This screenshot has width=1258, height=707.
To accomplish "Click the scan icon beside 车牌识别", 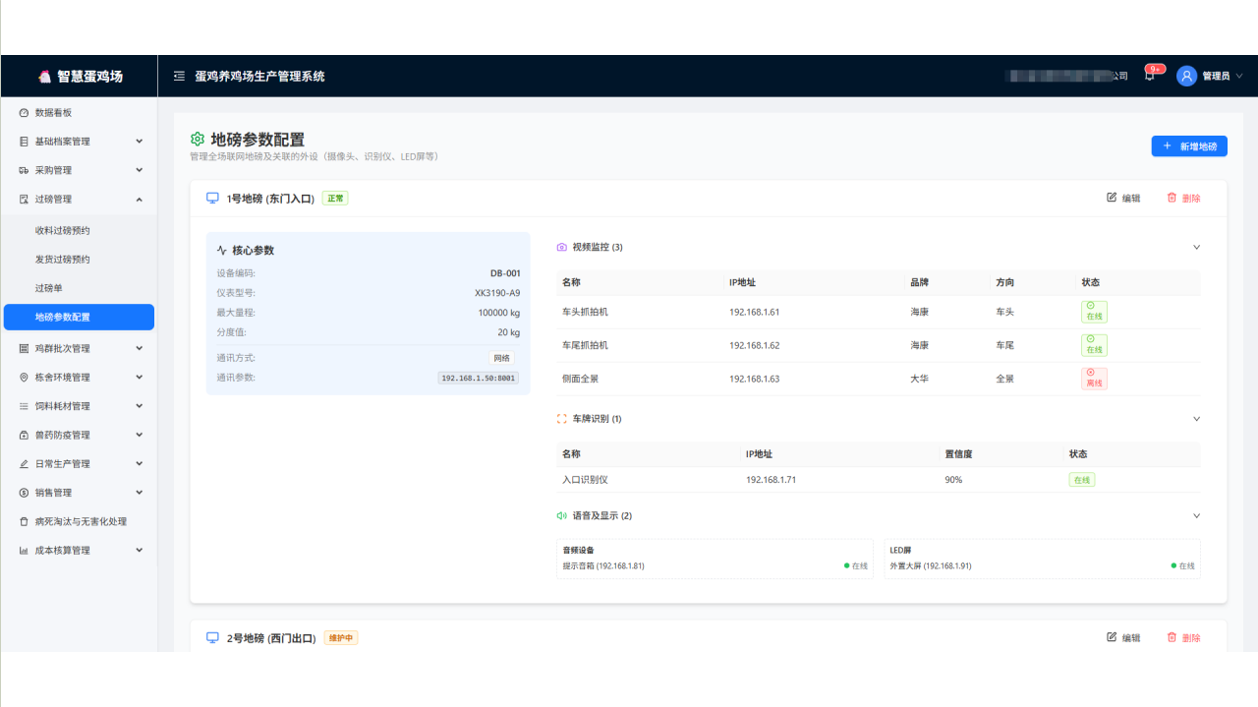I will (x=562, y=419).
